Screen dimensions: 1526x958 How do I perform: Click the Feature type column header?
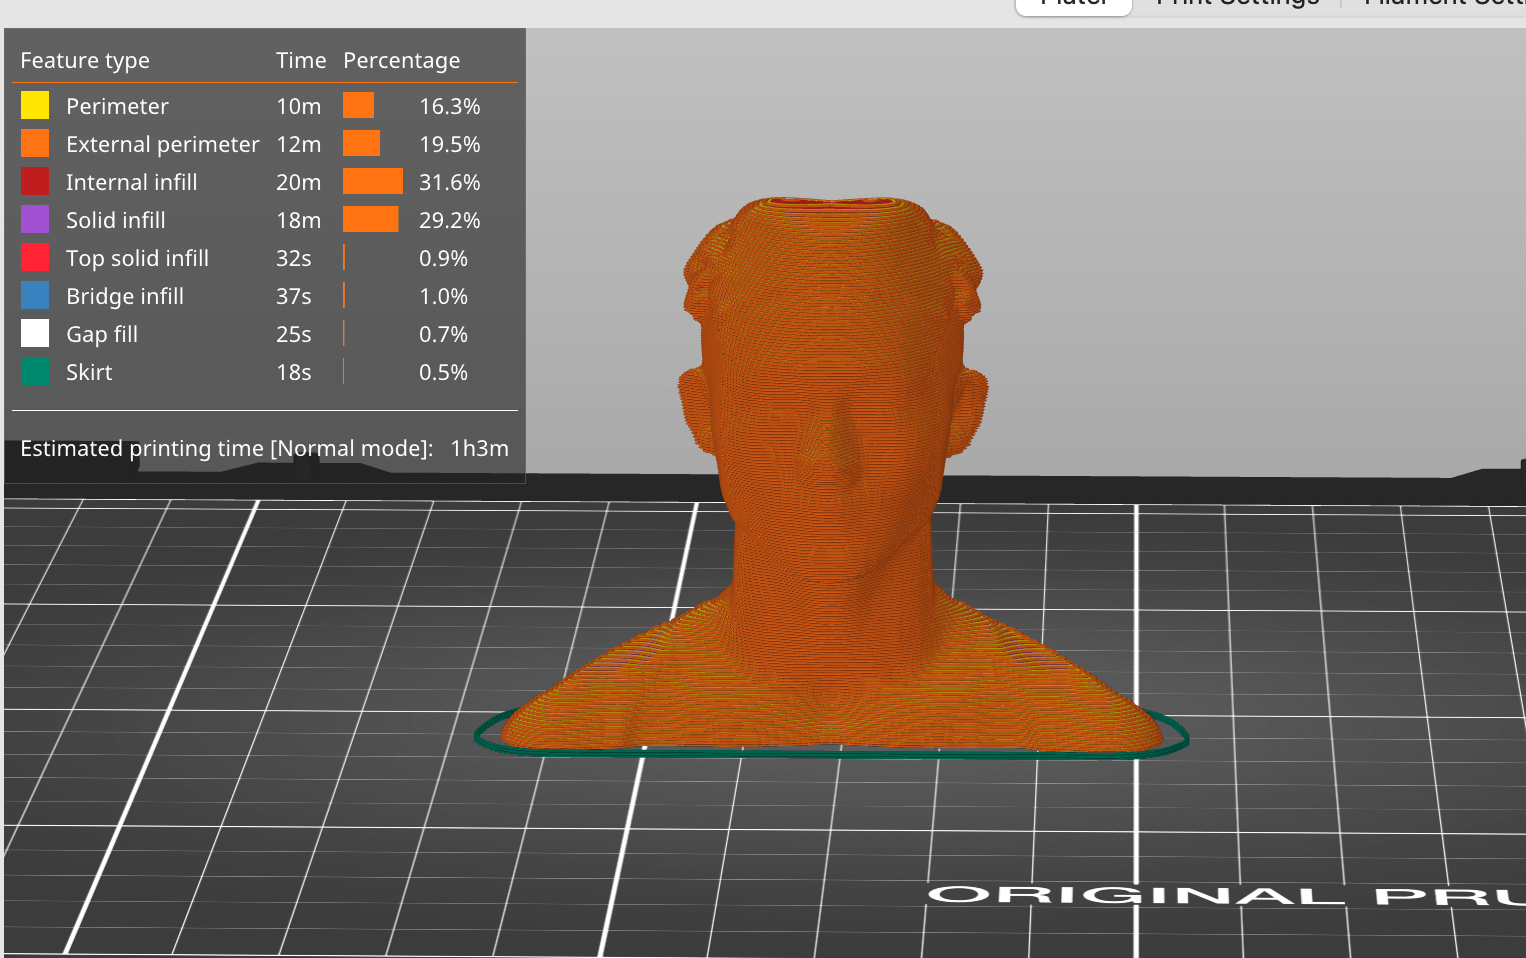85,61
